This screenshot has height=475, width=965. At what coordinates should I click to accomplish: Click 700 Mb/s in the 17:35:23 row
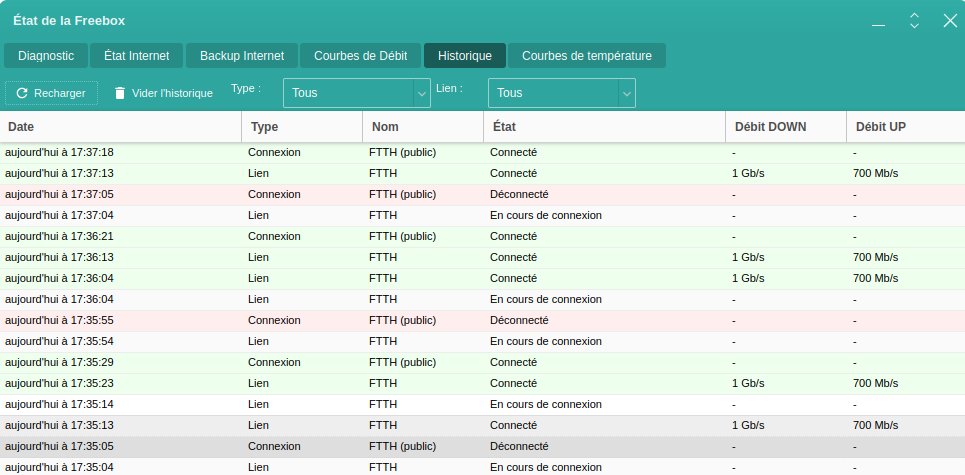[876, 383]
